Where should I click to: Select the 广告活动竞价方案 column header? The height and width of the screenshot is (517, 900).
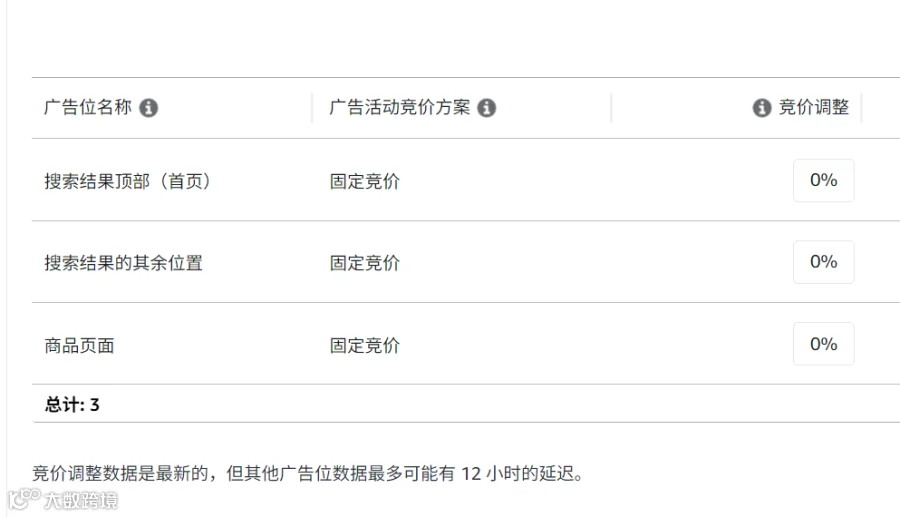(399, 107)
